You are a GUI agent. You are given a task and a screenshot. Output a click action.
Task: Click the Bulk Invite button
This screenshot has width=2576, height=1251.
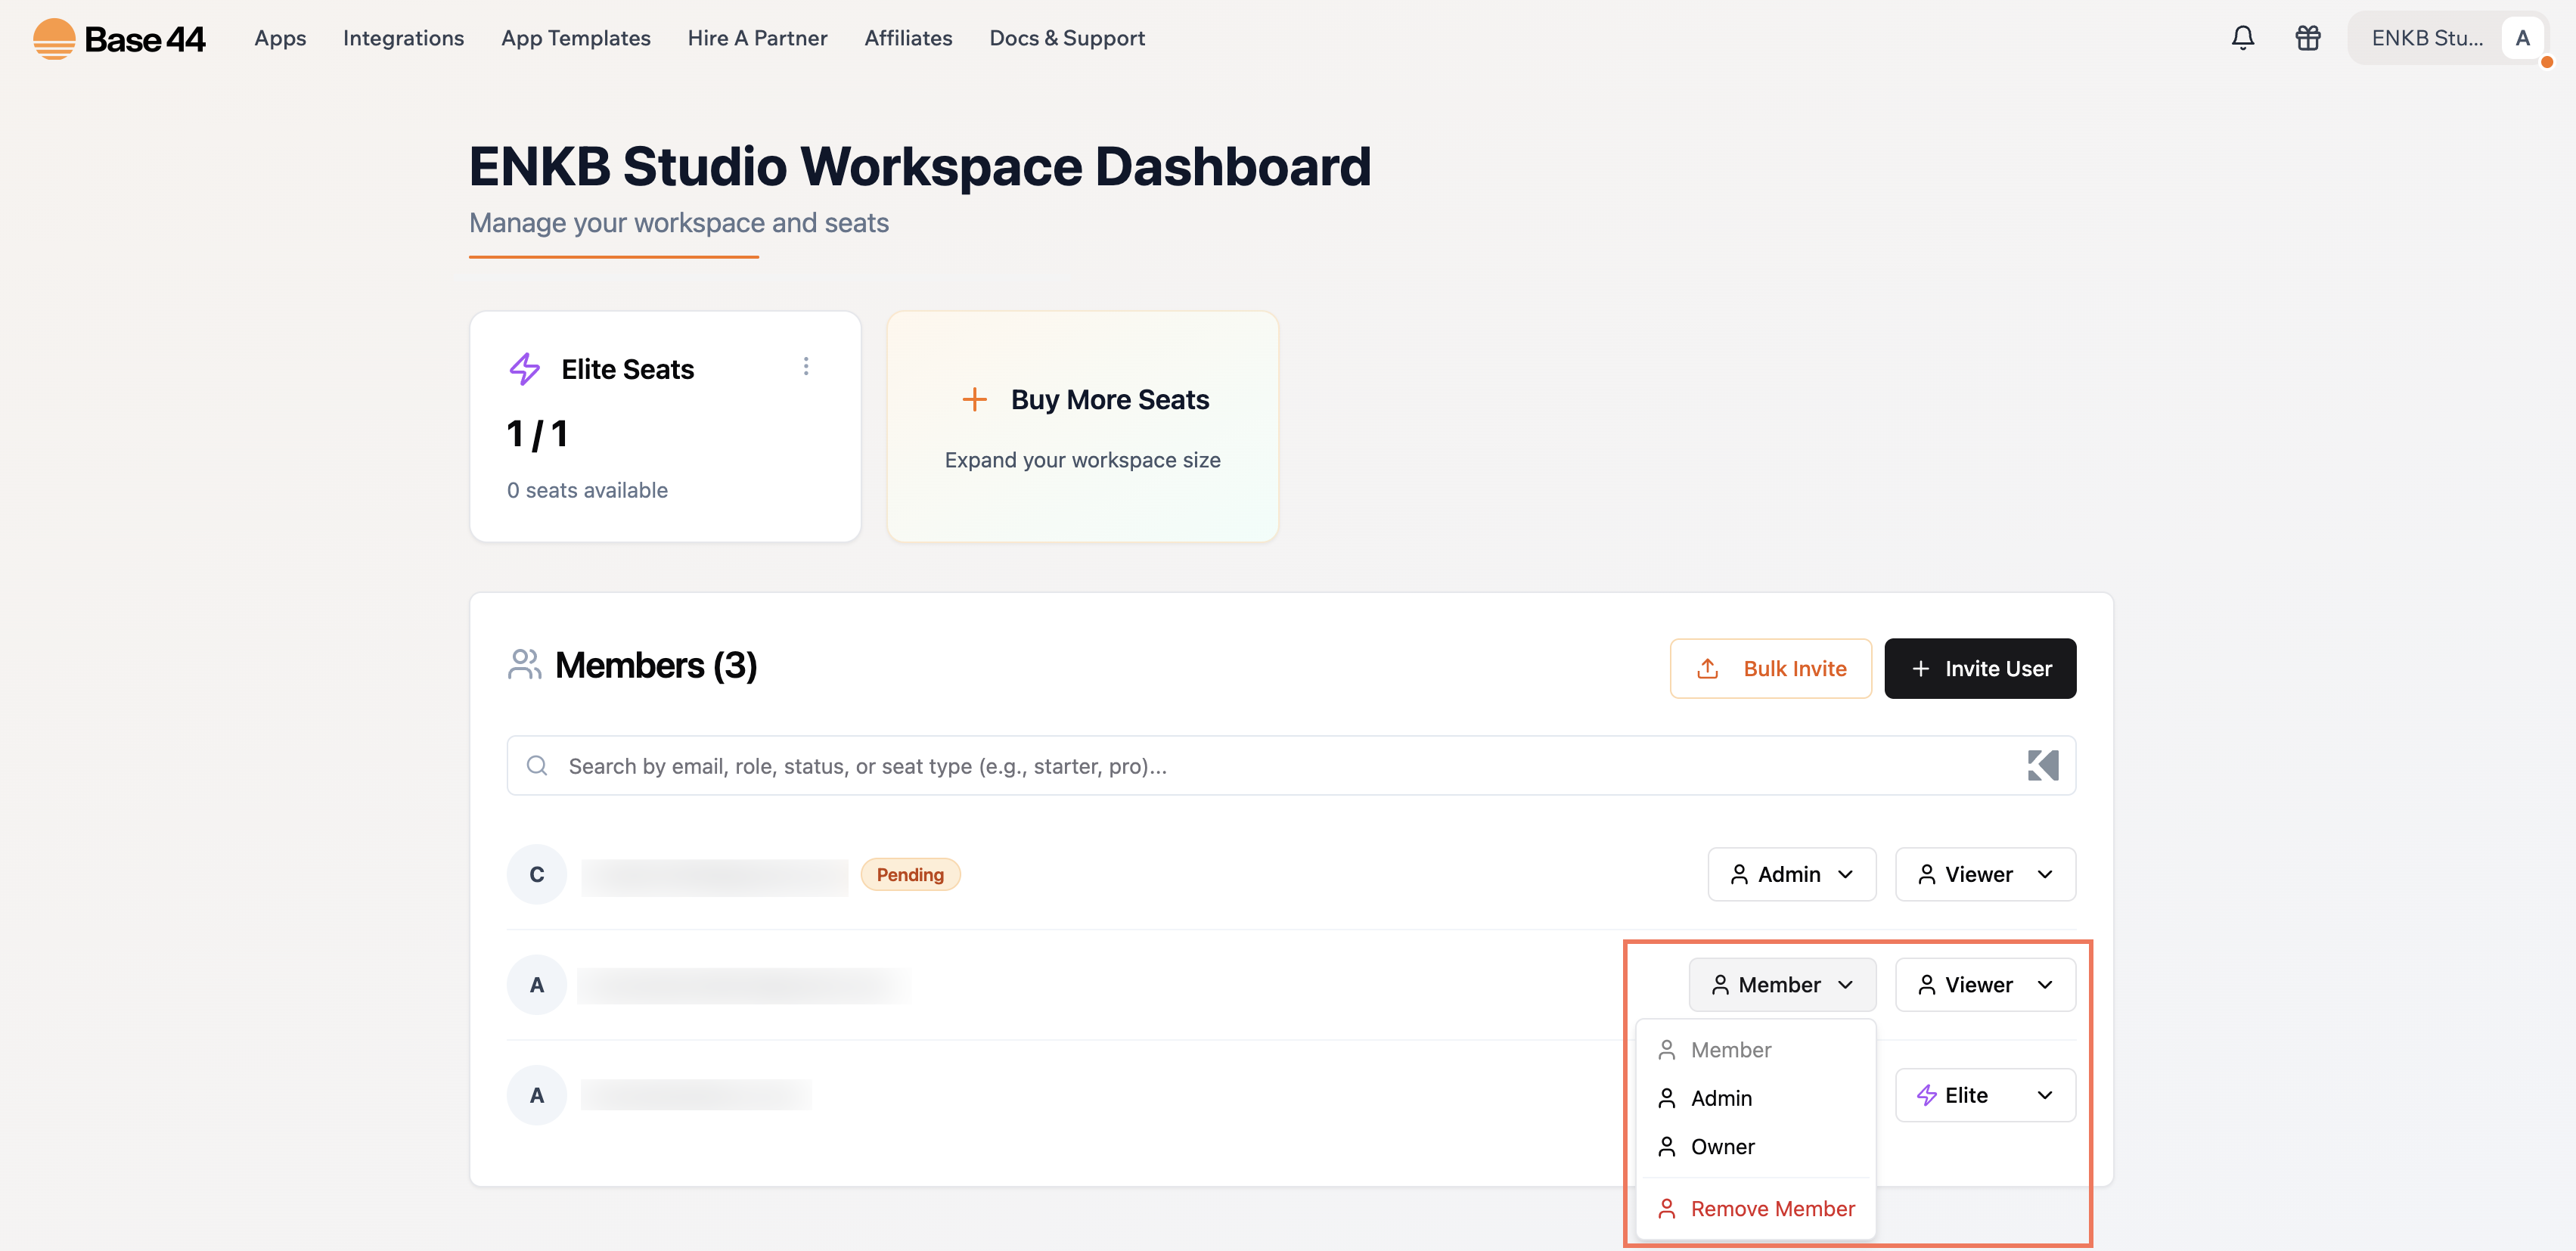pos(1770,668)
